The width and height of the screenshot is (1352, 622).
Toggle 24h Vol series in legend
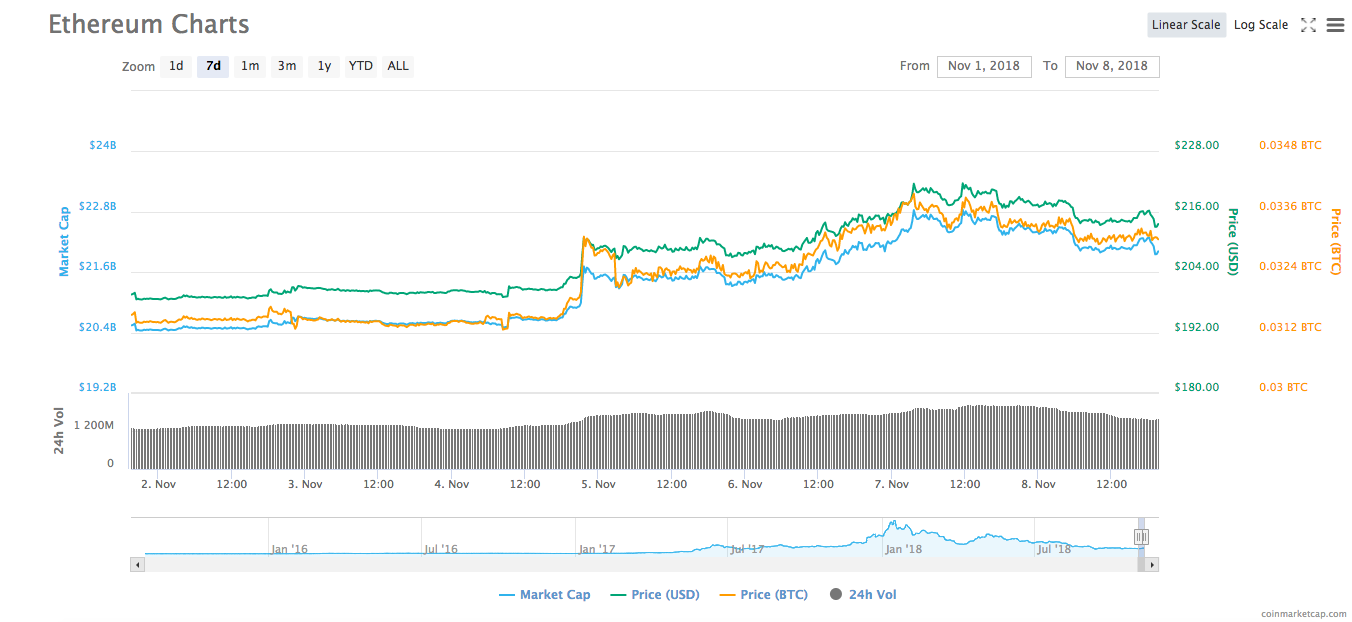click(x=863, y=595)
